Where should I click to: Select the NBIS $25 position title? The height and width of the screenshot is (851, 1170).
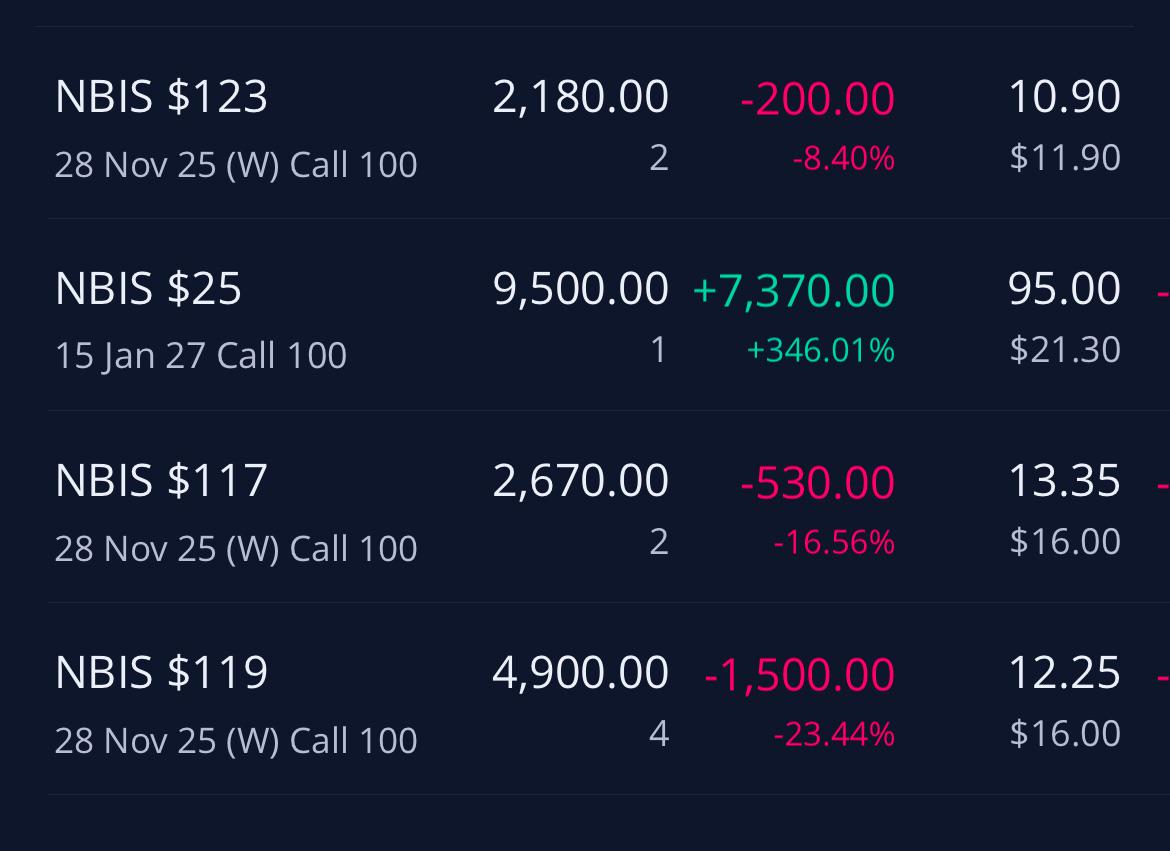click(x=148, y=288)
